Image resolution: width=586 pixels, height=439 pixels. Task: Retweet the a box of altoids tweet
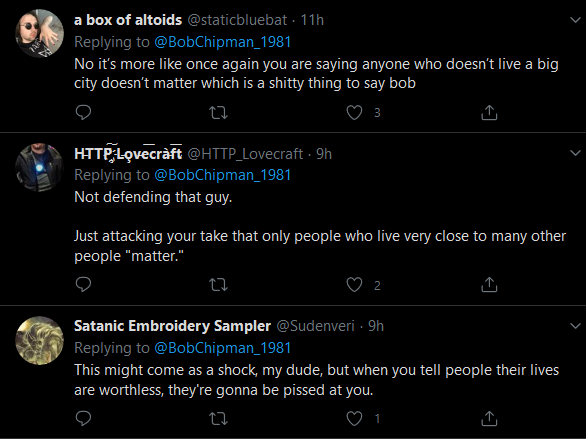(x=218, y=112)
